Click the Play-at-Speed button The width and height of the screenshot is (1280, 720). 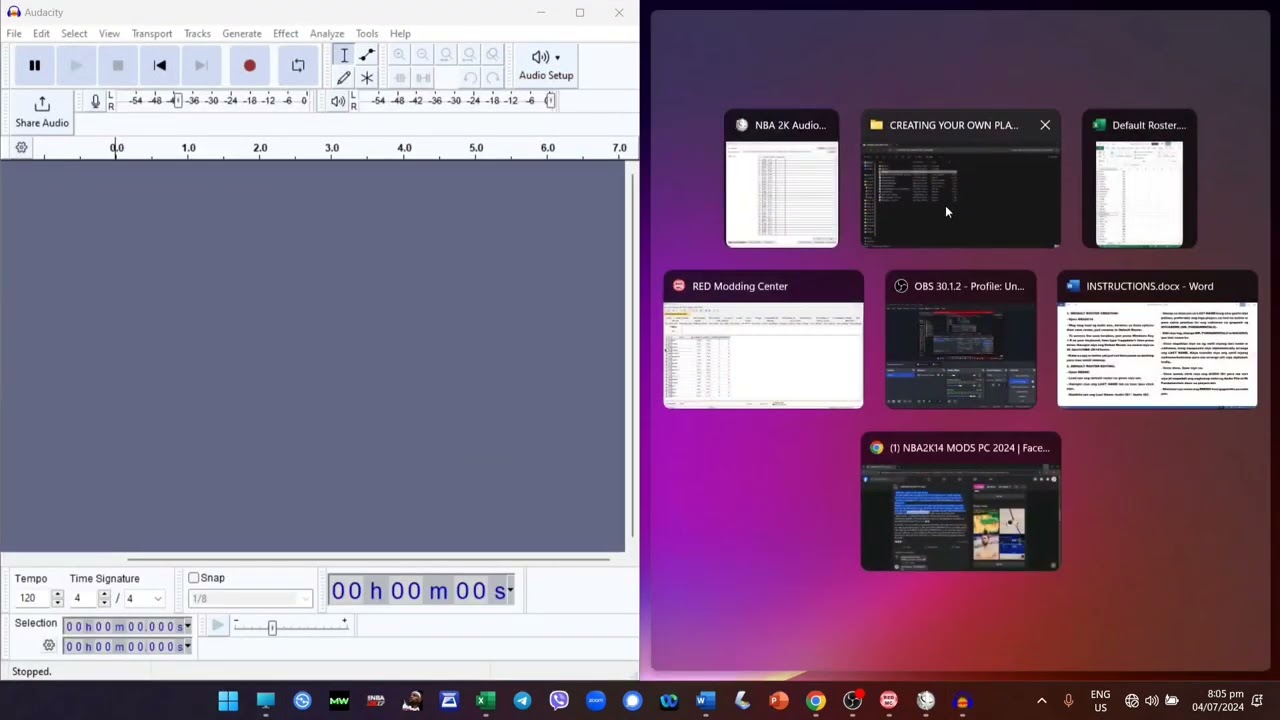(x=217, y=626)
